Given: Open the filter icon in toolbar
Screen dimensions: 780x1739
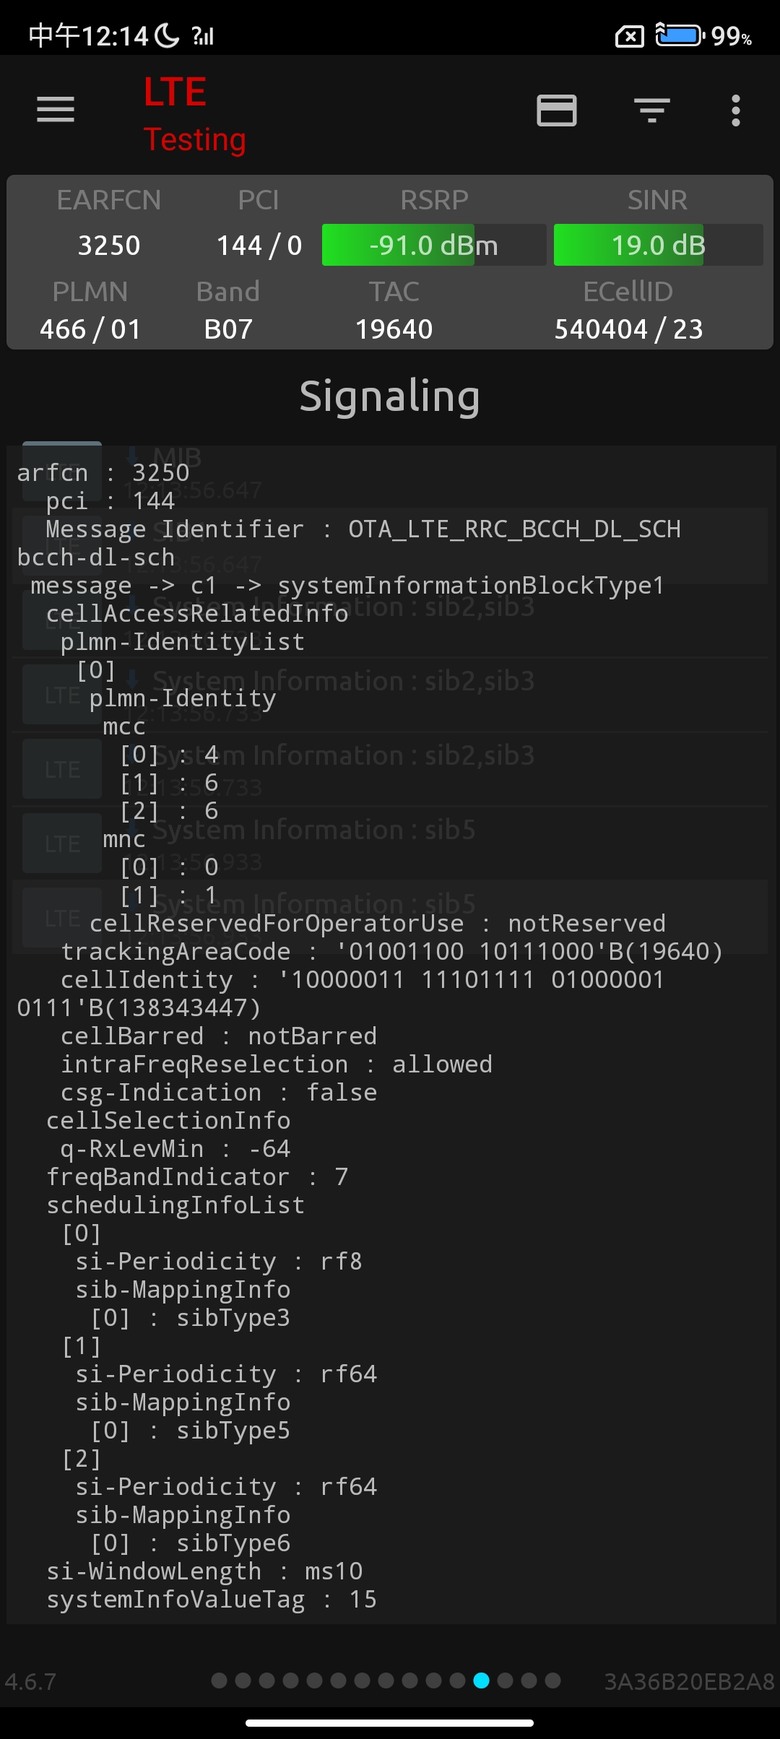Looking at the screenshot, I should 652,110.
